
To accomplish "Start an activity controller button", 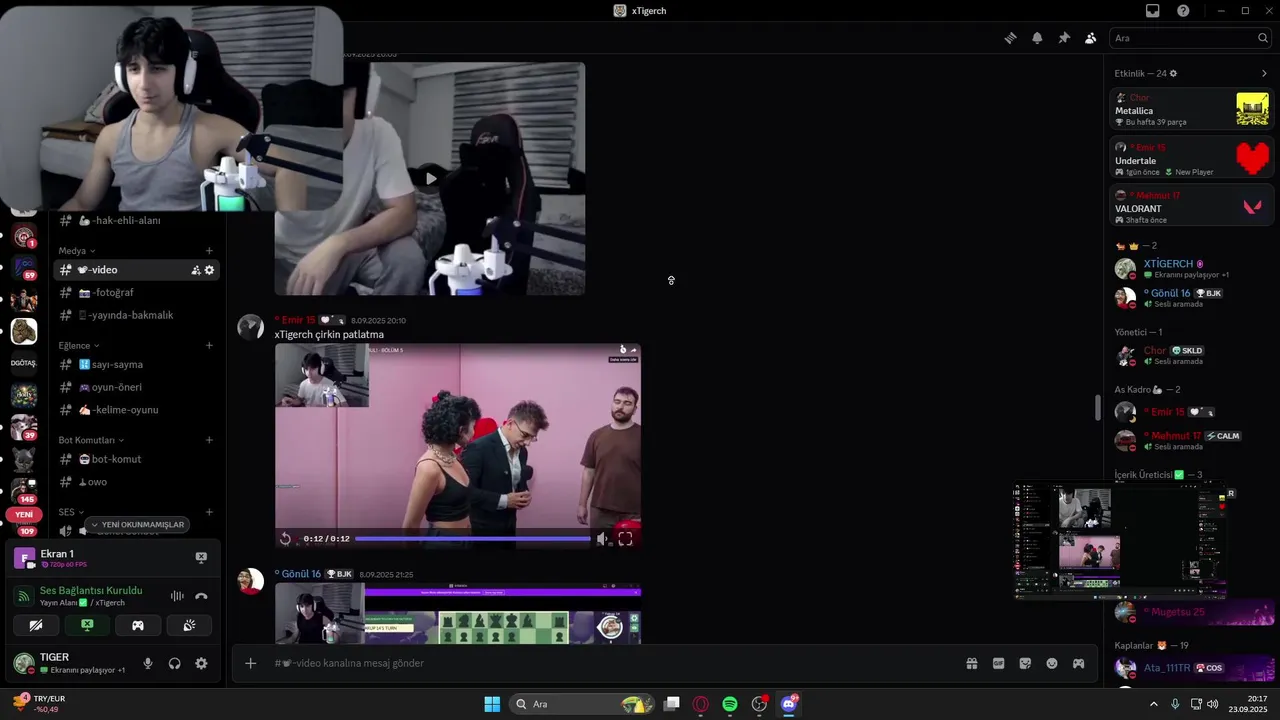I will 138,625.
